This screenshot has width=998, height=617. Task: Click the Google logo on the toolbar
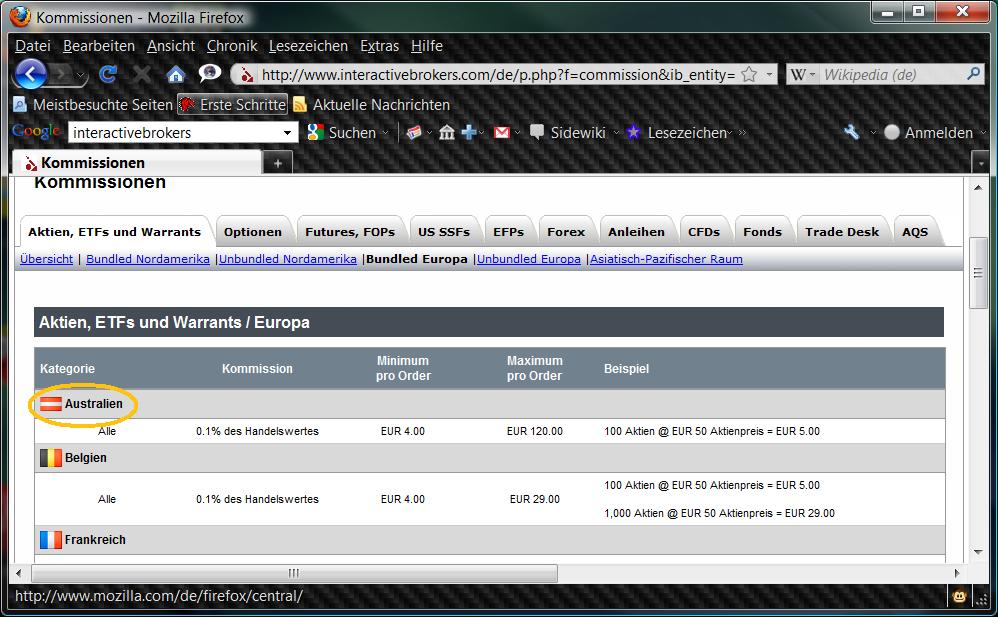coord(36,132)
